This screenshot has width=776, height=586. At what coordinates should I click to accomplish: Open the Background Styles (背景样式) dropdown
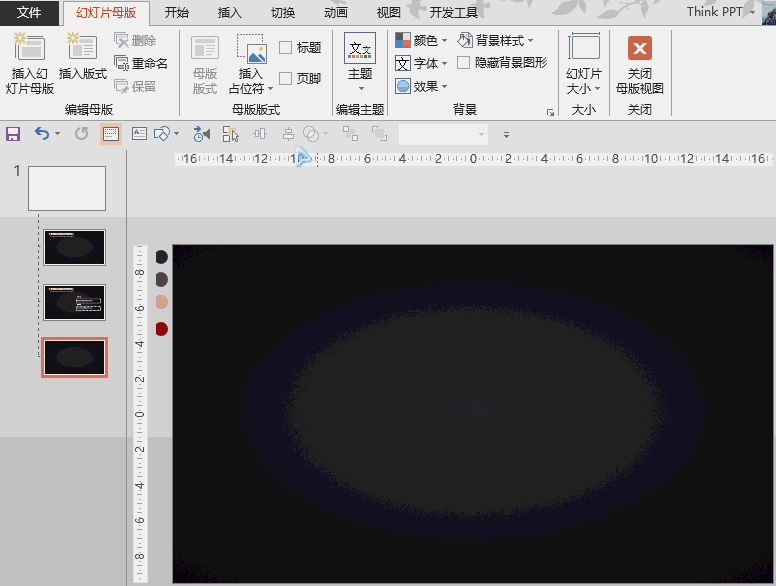click(x=496, y=41)
